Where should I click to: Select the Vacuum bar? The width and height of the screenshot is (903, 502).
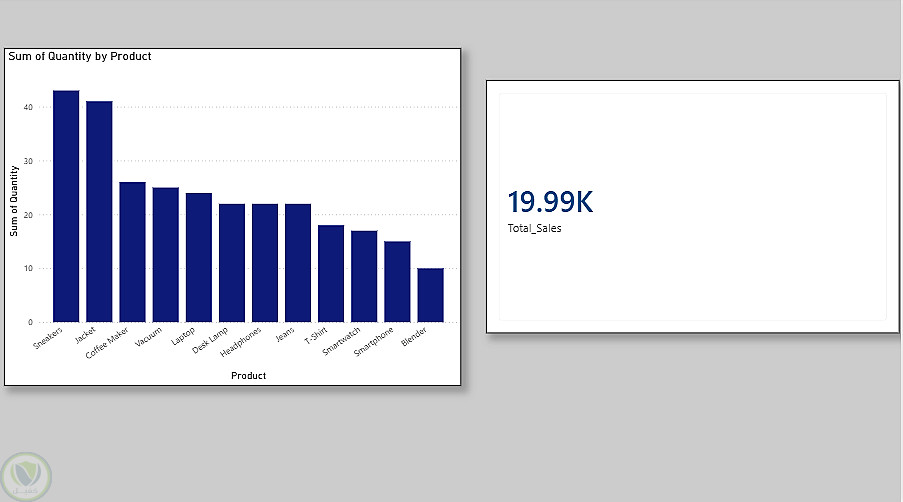point(165,254)
